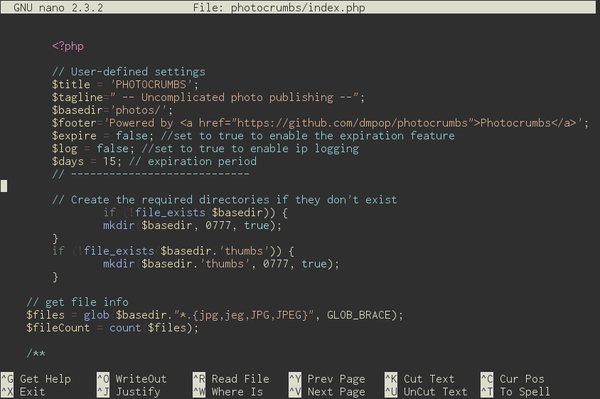600x399 pixels.
Task: Select ^R Read File option
Action: 231,379
